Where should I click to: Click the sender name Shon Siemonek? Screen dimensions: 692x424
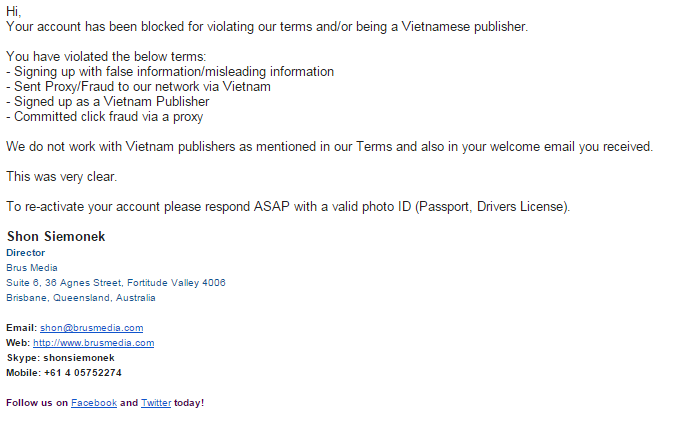coord(56,237)
